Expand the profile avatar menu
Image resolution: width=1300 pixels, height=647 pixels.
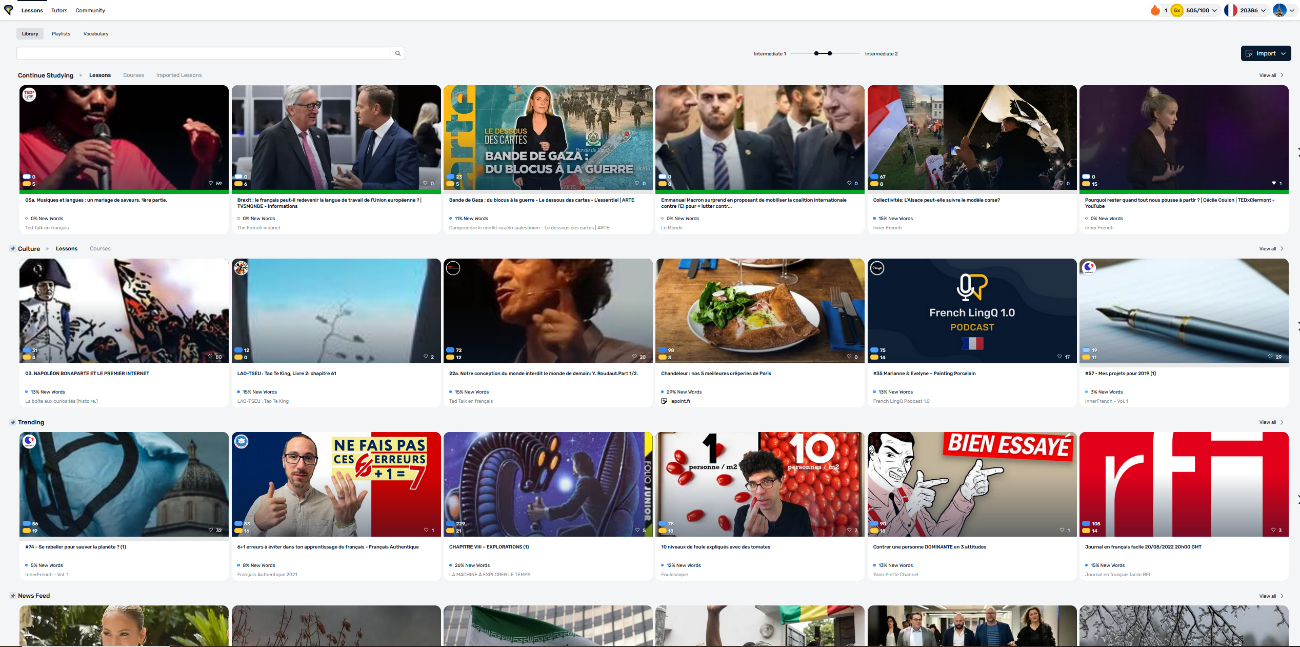tap(1283, 10)
